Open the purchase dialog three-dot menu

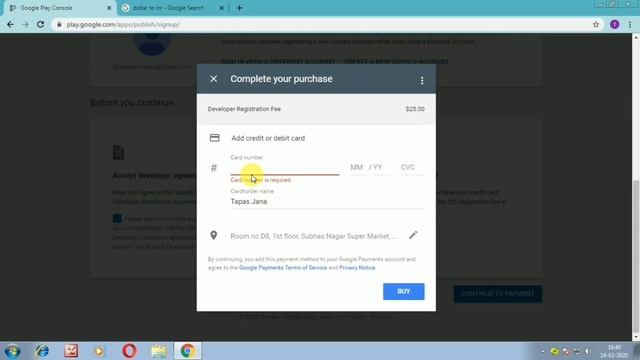[x=422, y=80]
